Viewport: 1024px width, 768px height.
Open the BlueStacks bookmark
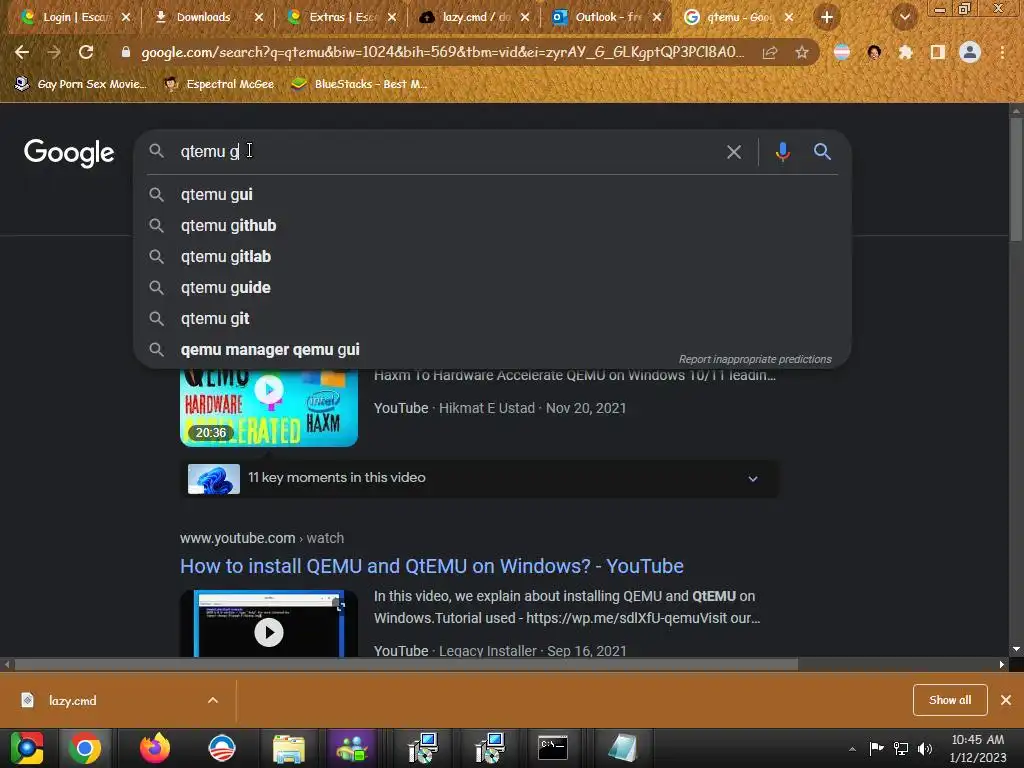pos(359,84)
